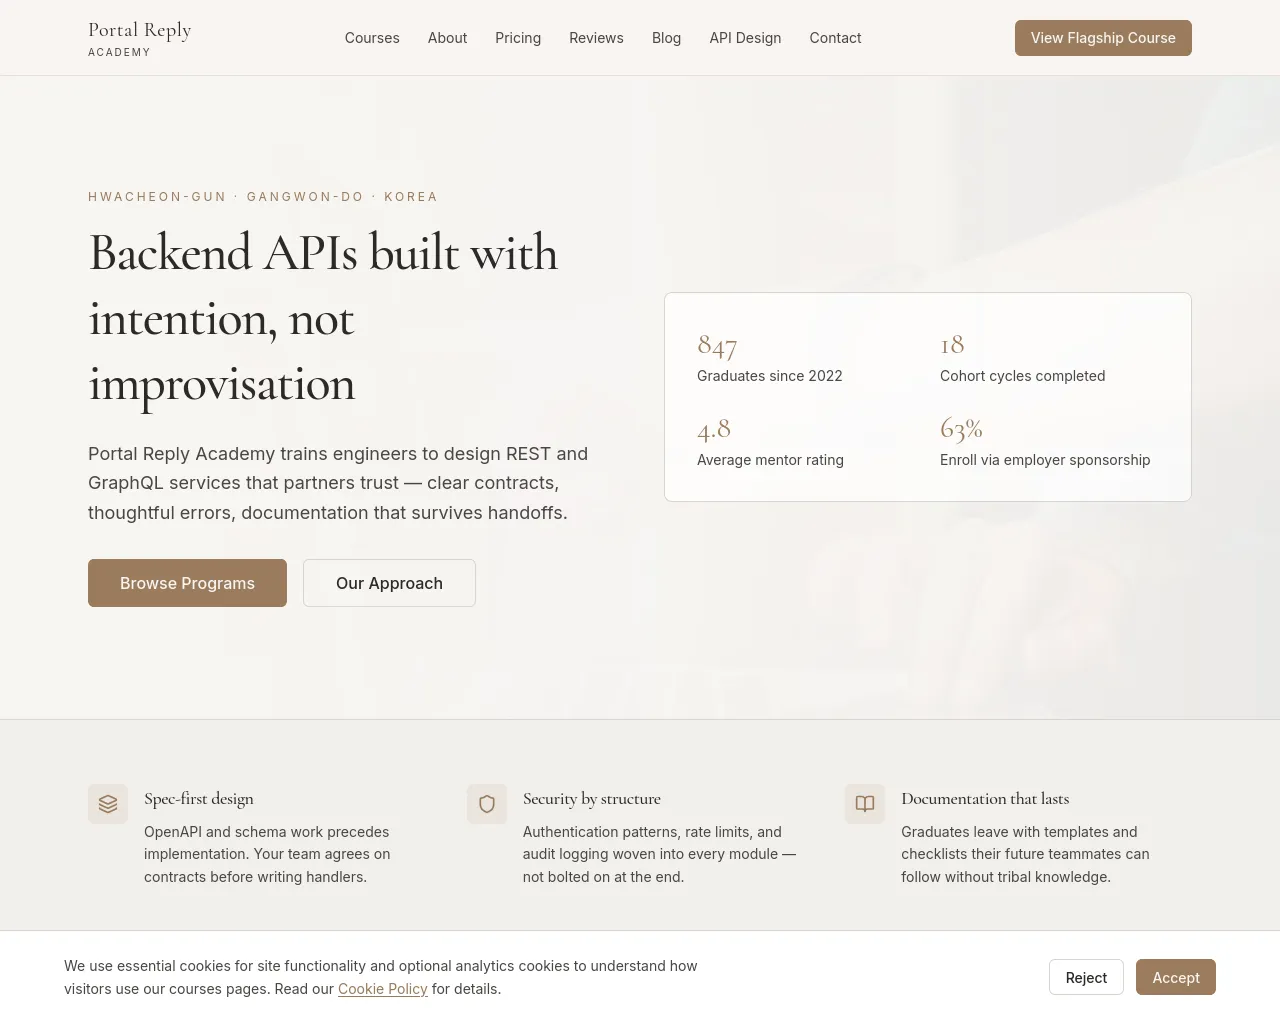
Task: Click the 847 Graduates since 2022 stat
Action: click(770, 357)
